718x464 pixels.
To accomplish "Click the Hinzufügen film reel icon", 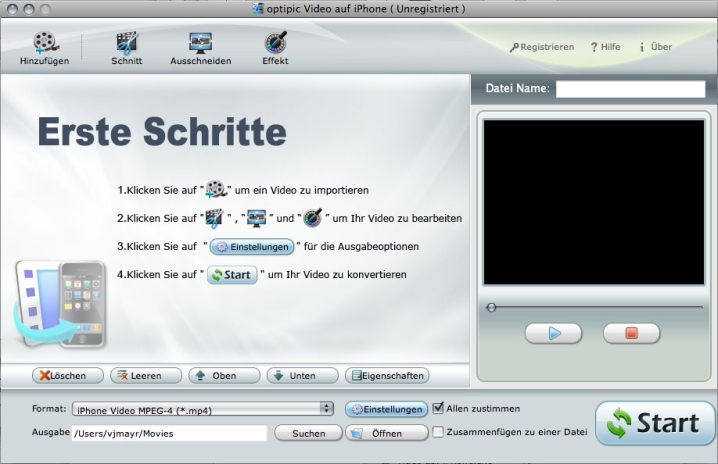I will pos(45,42).
